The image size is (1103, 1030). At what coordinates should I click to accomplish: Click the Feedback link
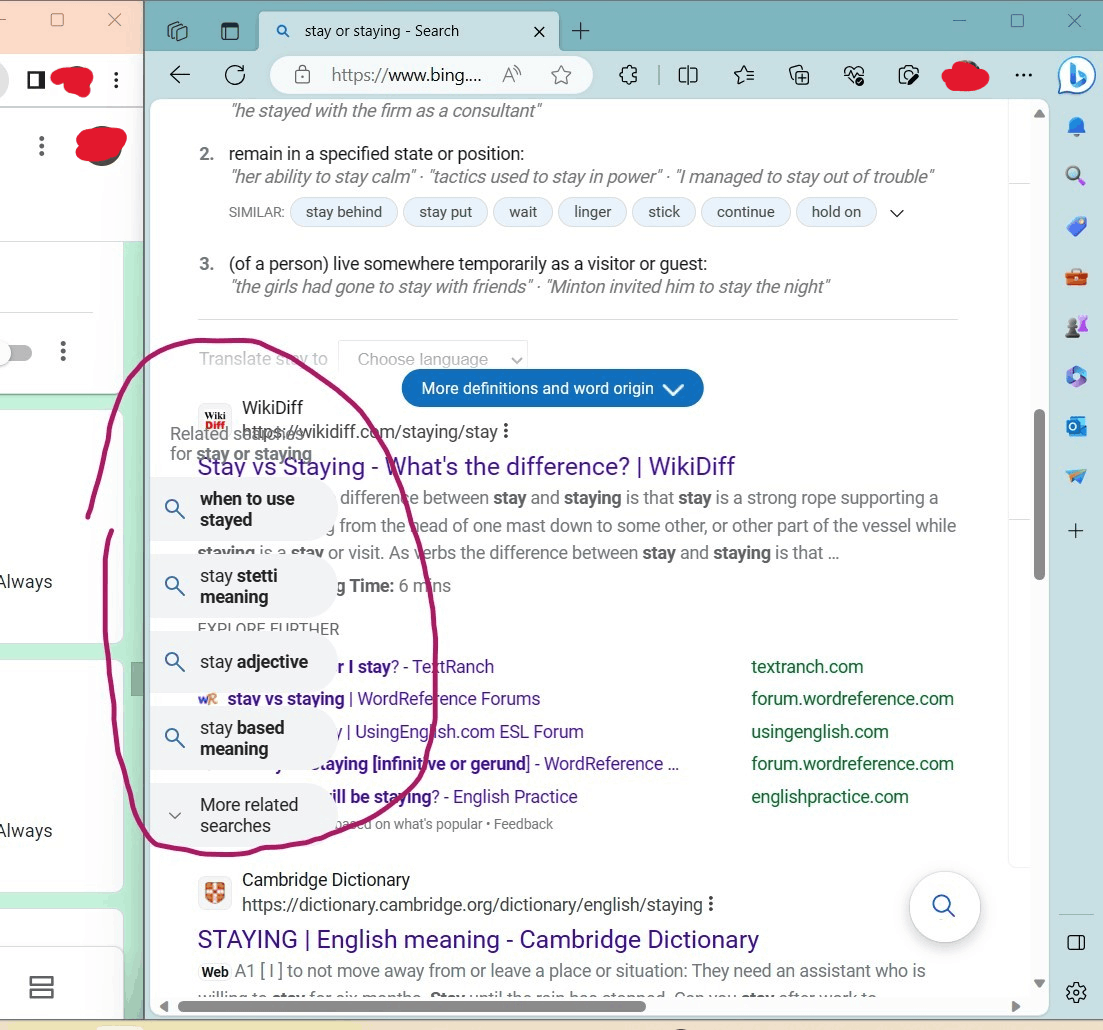pyautogui.click(x=523, y=824)
